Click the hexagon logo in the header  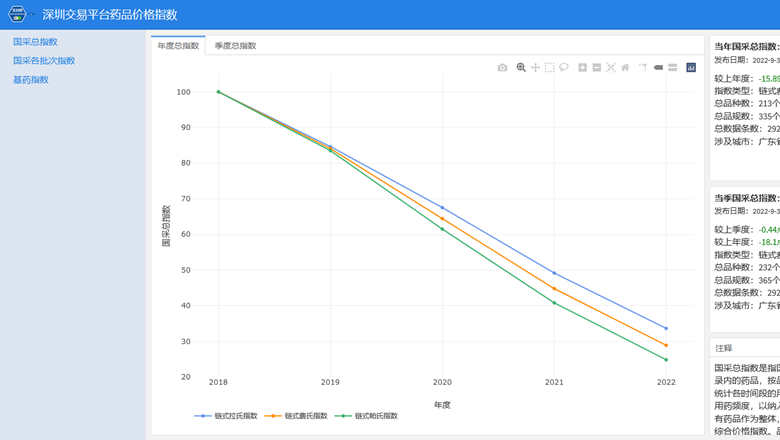tap(17, 15)
